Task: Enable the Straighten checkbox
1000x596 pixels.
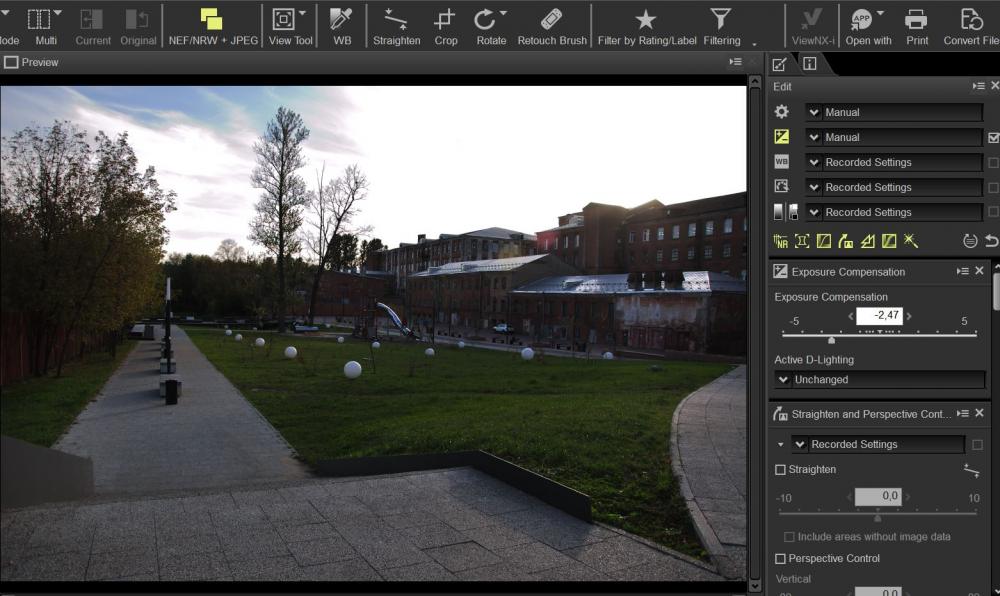Action: pyautogui.click(x=780, y=470)
